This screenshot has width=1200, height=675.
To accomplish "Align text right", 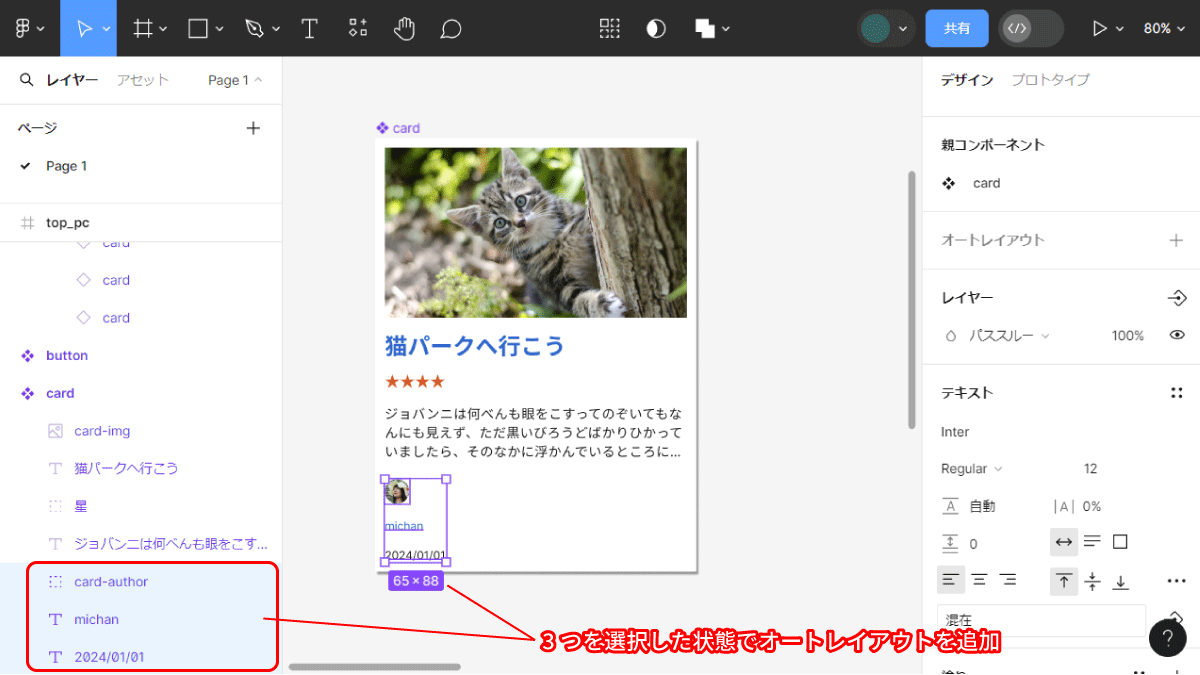I will pos(1008,580).
